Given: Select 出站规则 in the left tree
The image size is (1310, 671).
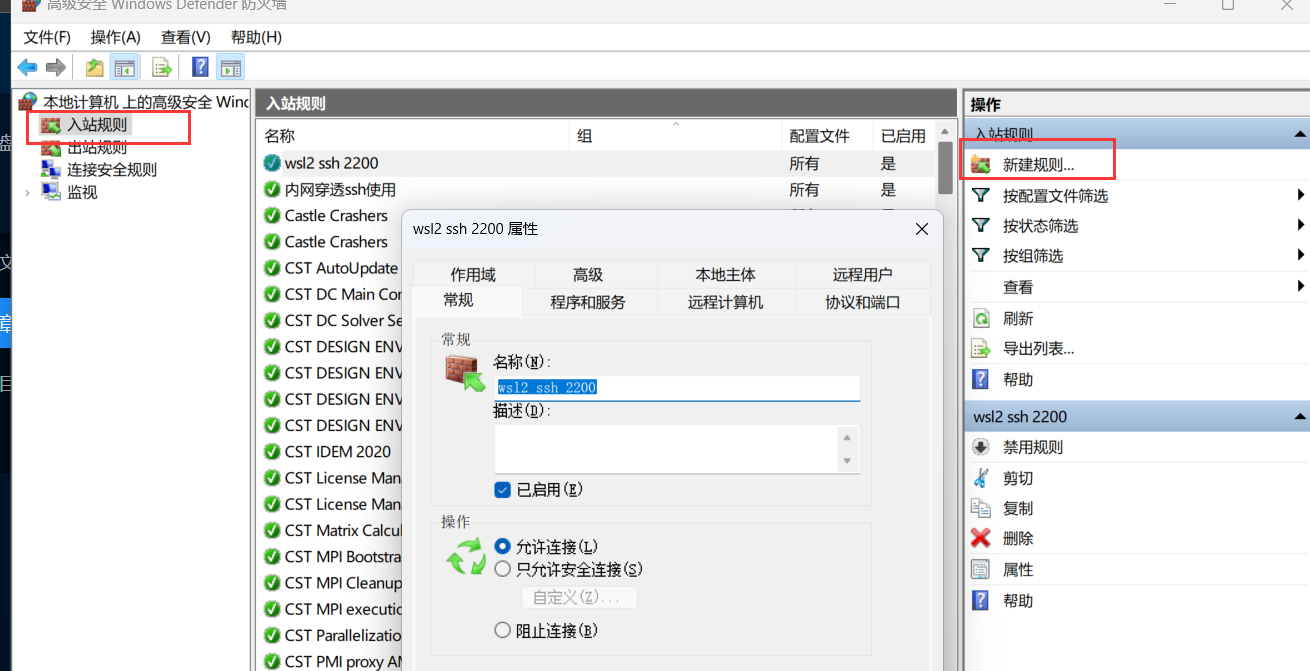Looking at the screenshot, I should tap(97, 148).
